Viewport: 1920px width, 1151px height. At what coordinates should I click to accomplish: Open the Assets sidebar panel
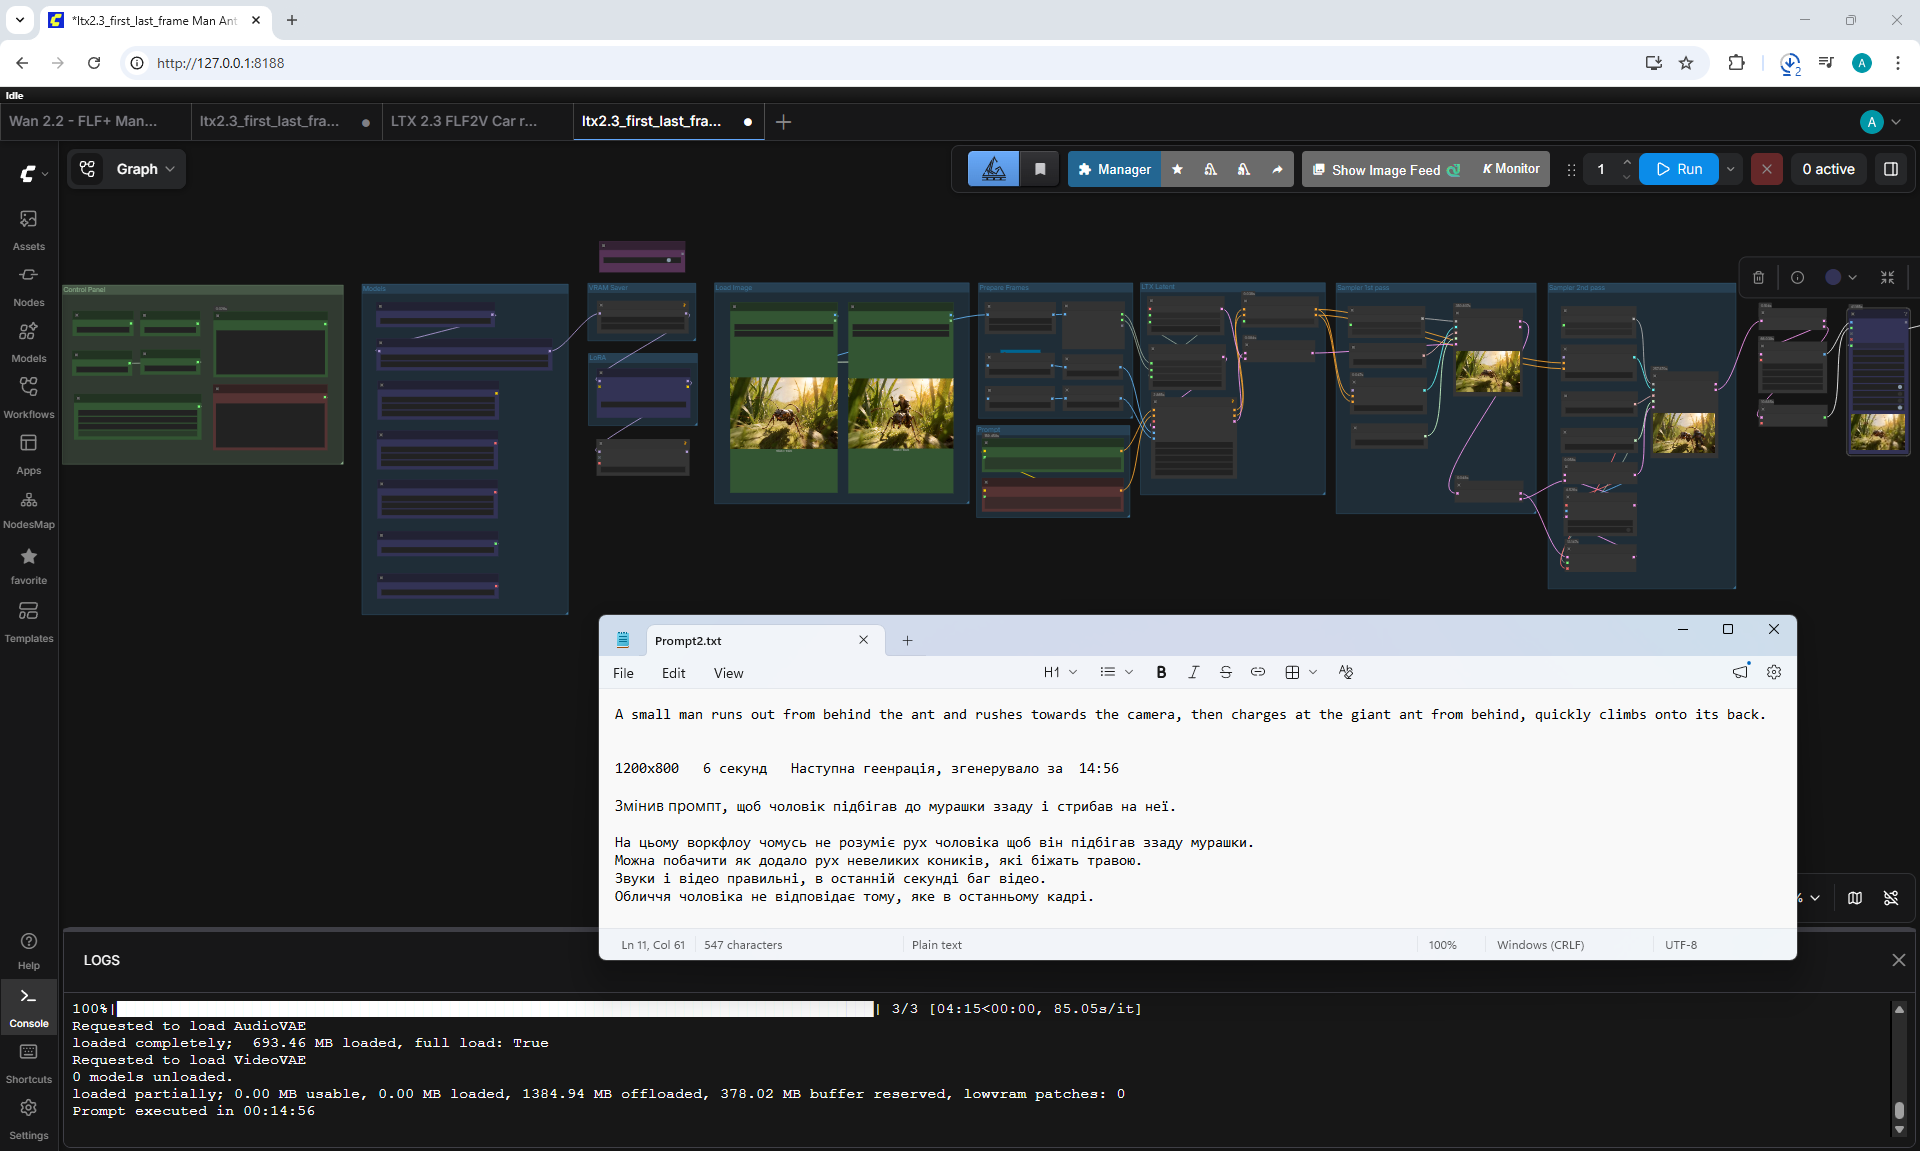(28, 229)
